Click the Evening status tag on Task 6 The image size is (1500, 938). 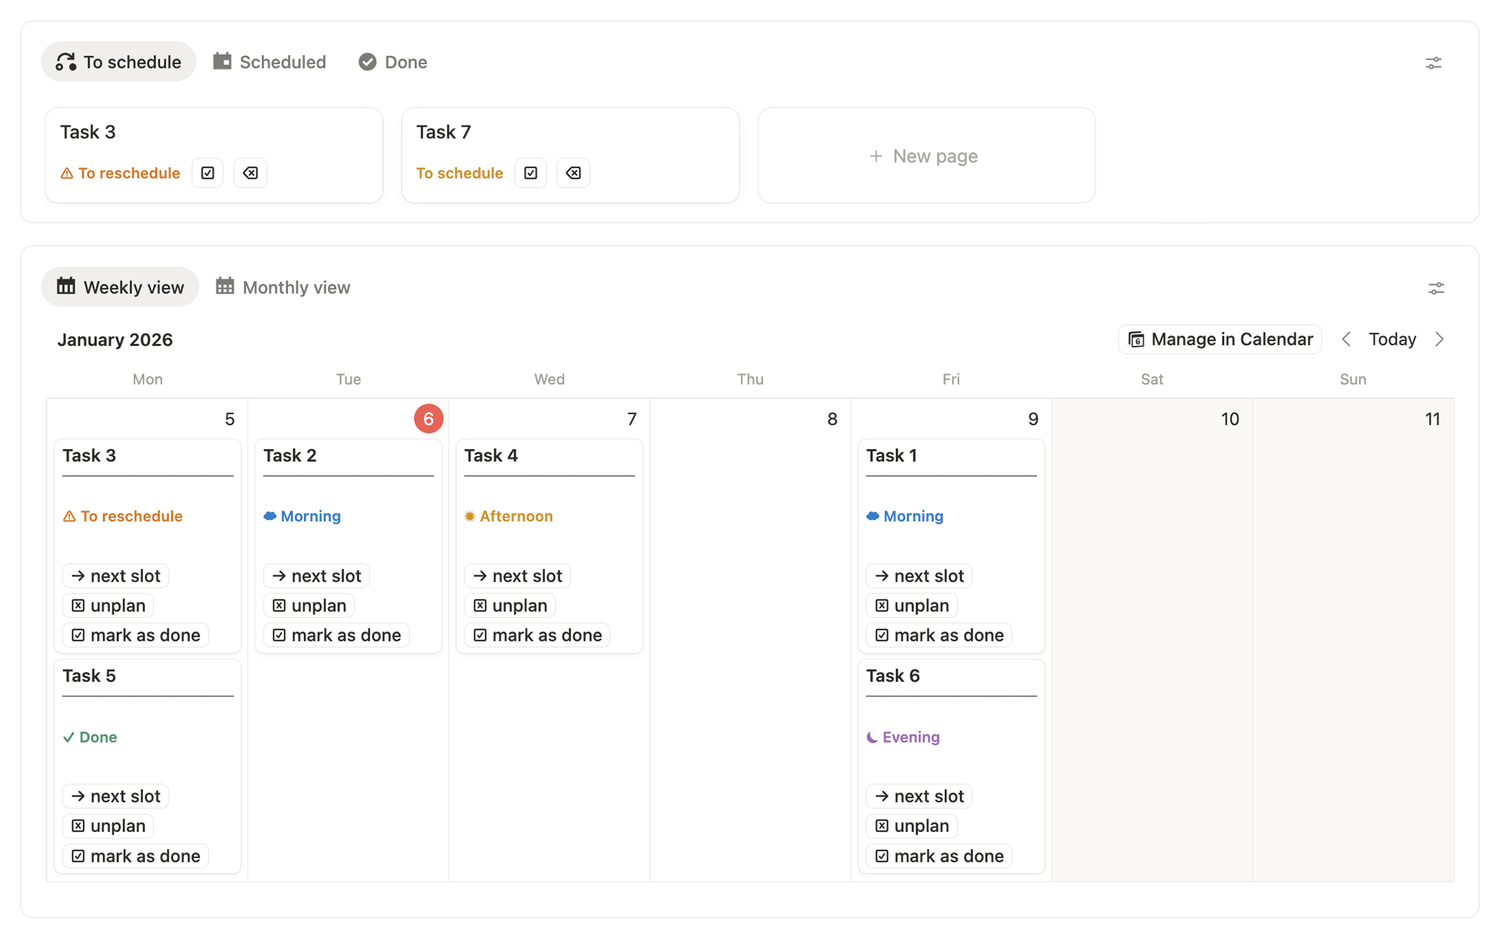903,737
